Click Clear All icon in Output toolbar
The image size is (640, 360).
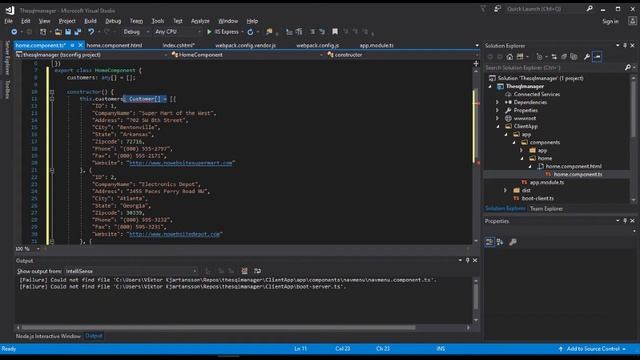pyautogui.click(x=244, y=271)
